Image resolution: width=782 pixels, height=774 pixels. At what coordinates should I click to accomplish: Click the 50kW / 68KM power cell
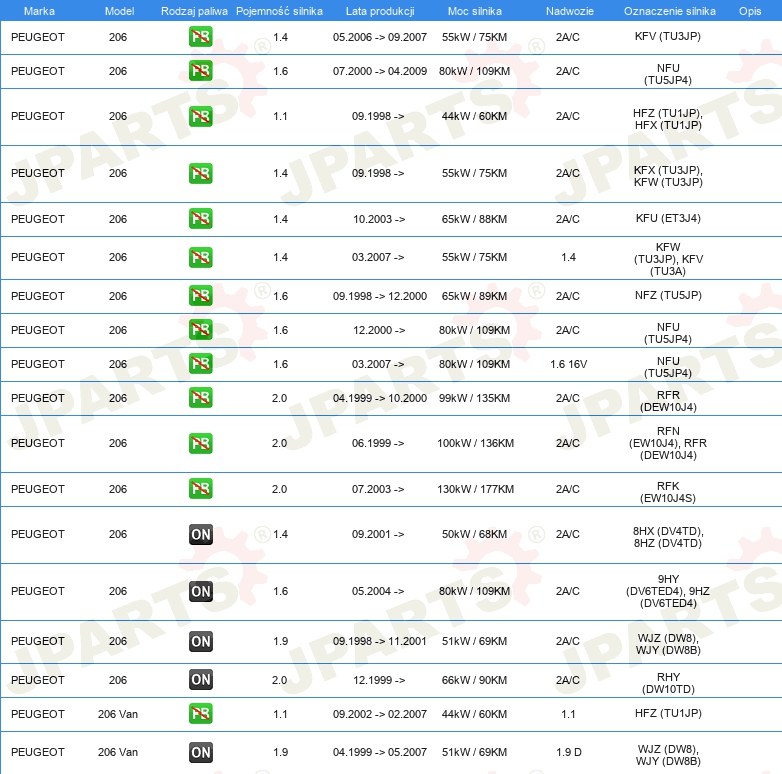pos(474,534)
